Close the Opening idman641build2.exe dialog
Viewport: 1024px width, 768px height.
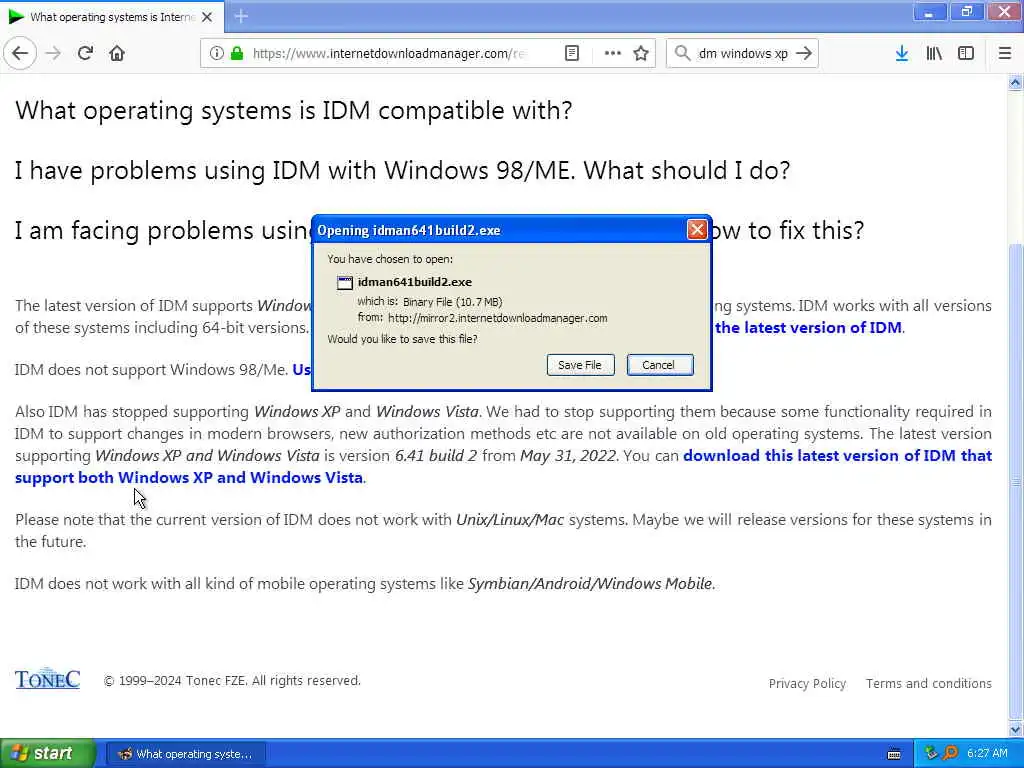(697, 230)
